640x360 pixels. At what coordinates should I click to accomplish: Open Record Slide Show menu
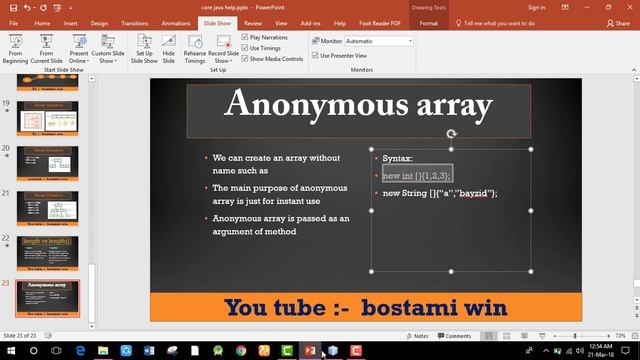[x=223, y=49]
